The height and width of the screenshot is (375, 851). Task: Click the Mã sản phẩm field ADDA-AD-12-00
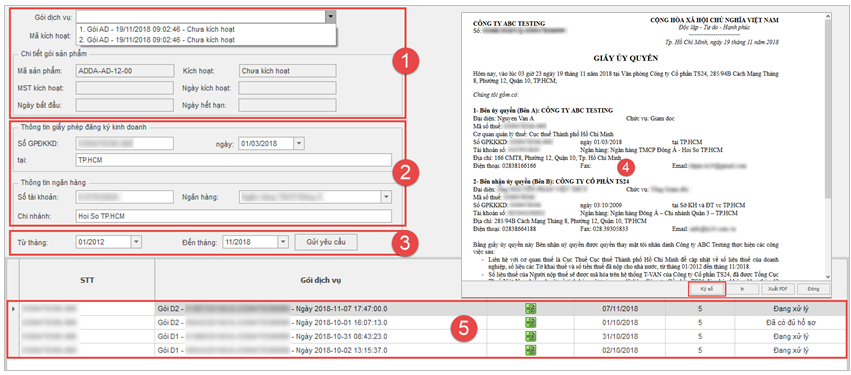pyautogui.click(x=124, y=70)
